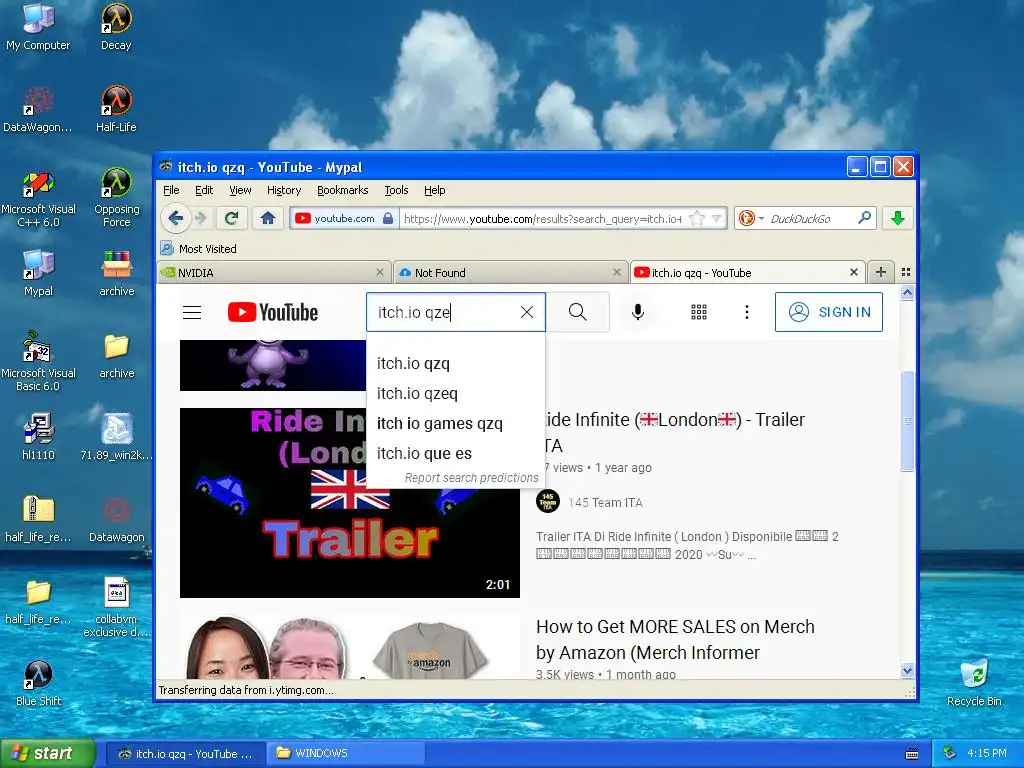The image size is (1024, 768).
Task: Open the View menu
Action: click(x=240, y=190)
